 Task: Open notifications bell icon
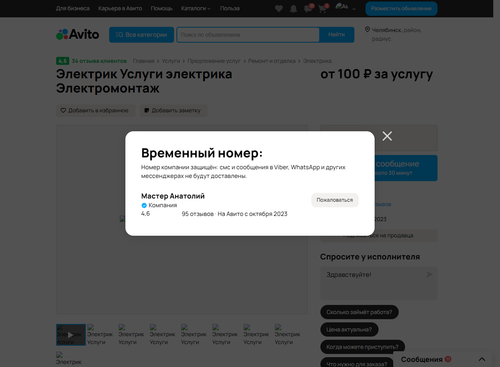tap(293, 9)
